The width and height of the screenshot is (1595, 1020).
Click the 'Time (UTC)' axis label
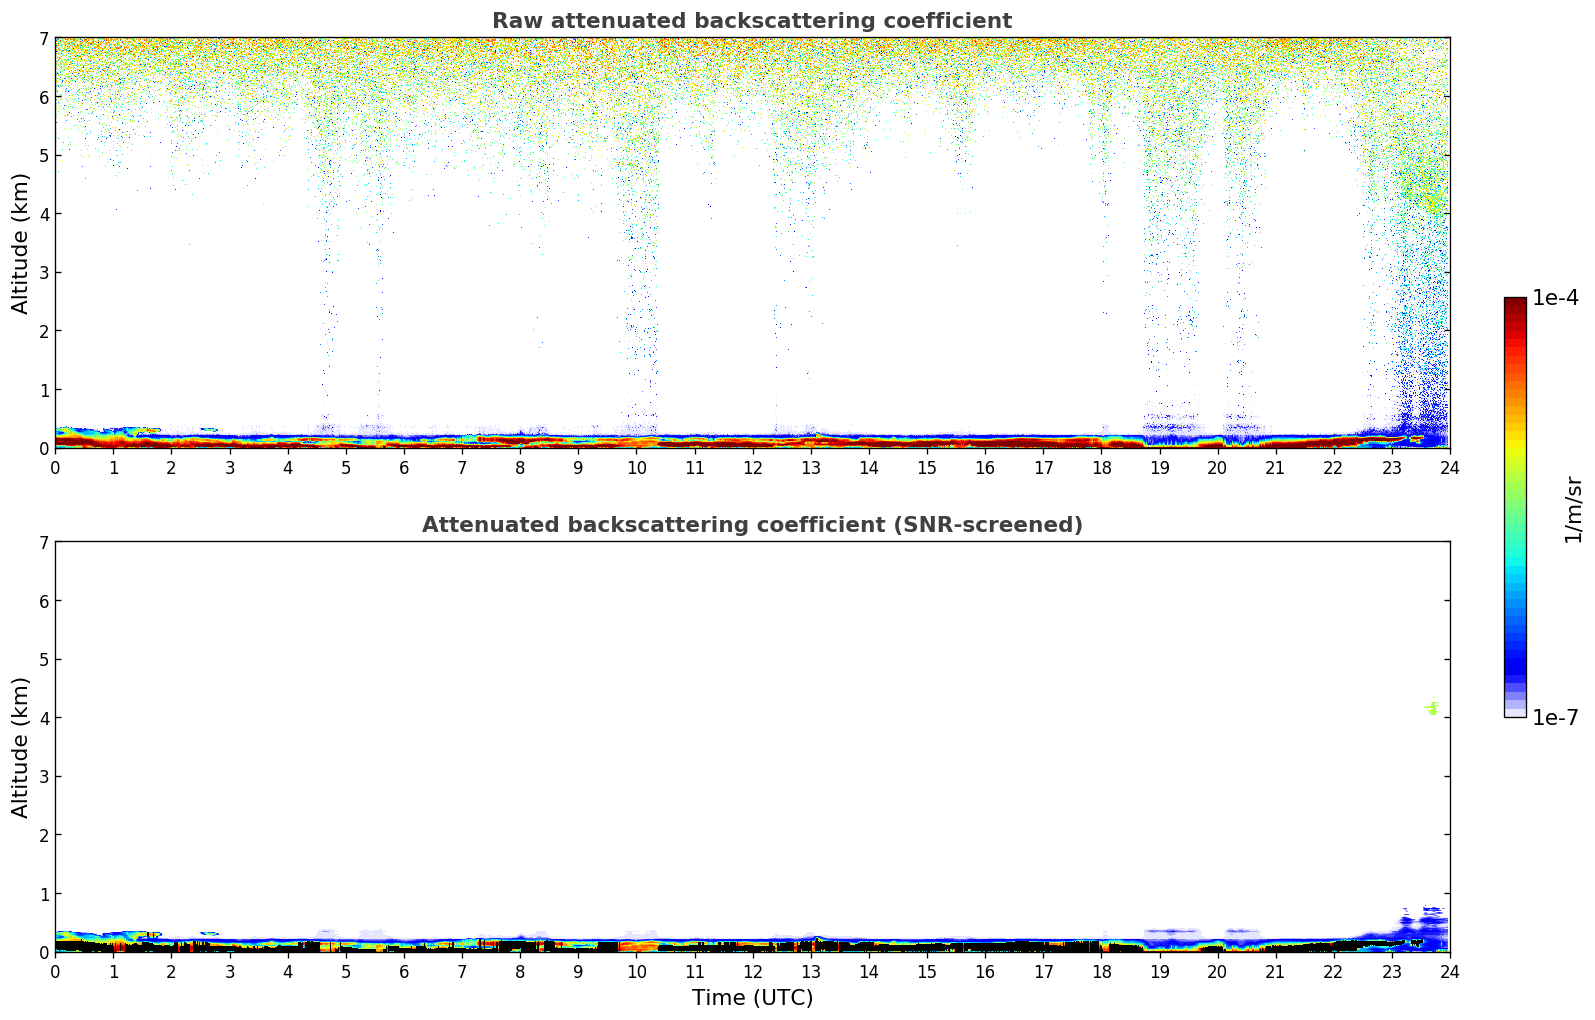click(x=752, y=998)
